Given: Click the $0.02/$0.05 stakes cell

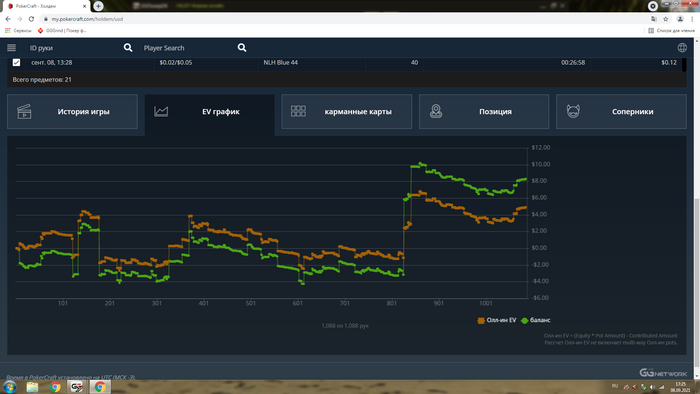Looking at the screenshot, I should pos(176,62).
